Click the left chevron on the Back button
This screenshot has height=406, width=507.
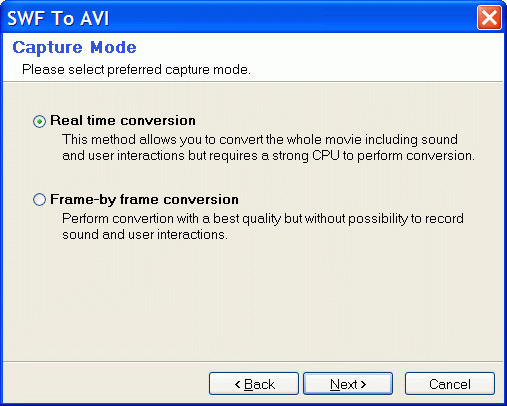[x=237, y=384]
